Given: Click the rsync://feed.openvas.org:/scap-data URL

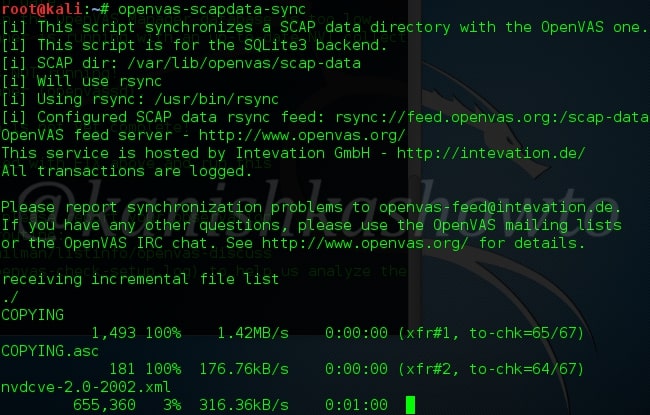Looking at the screenshot, I should (492, 117).
